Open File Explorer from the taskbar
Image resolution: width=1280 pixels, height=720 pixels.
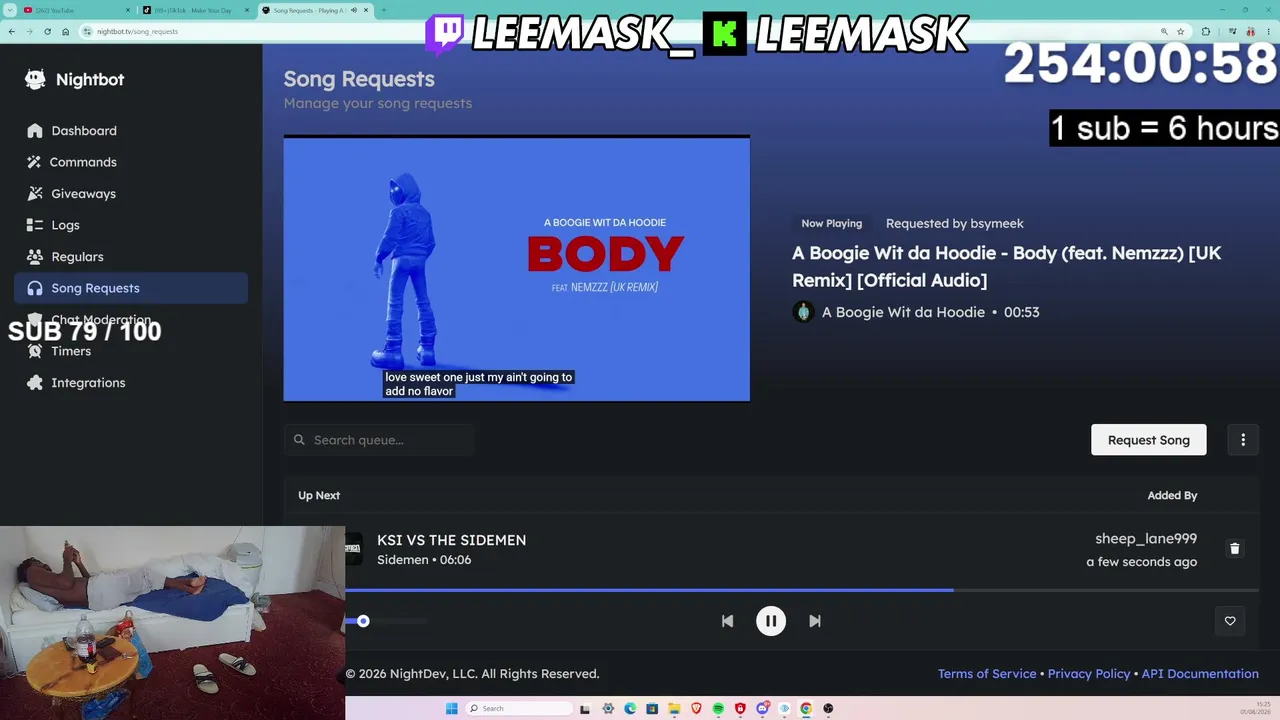pos(674,709)
